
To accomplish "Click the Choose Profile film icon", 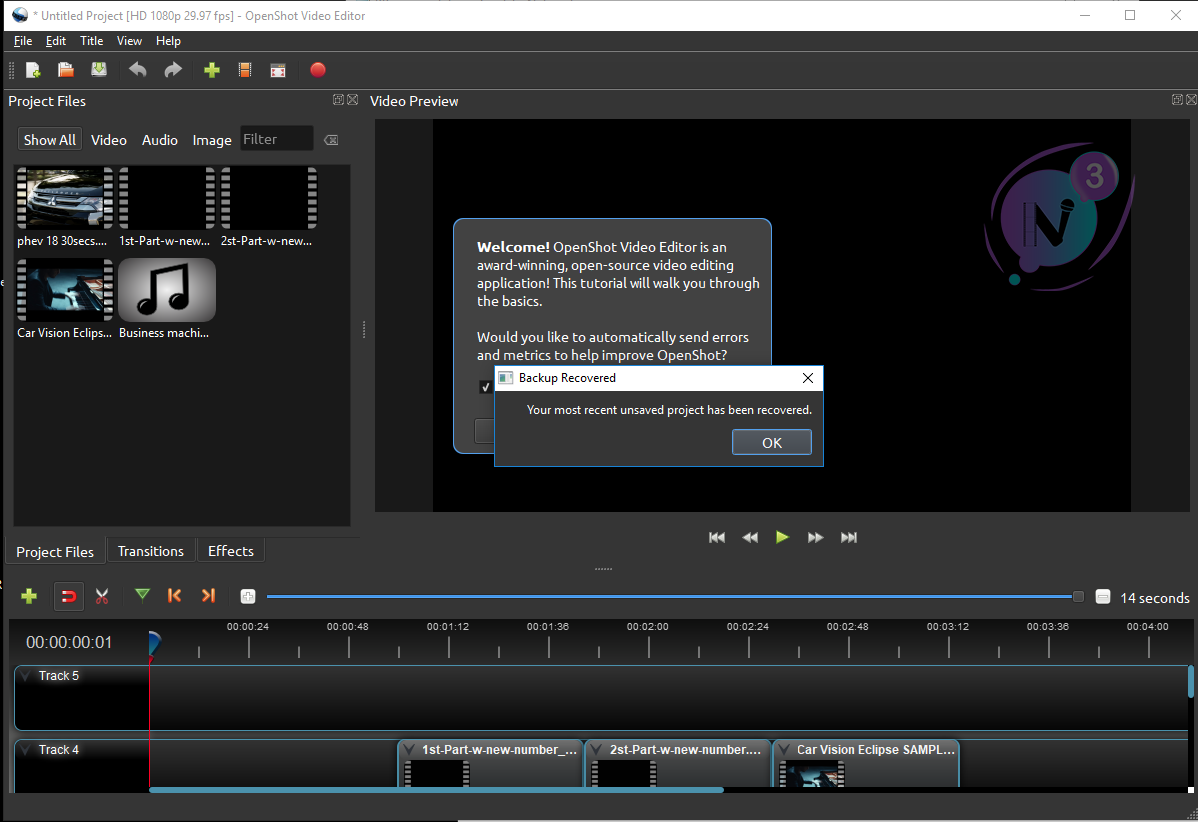I will click(x=245, y=70).
